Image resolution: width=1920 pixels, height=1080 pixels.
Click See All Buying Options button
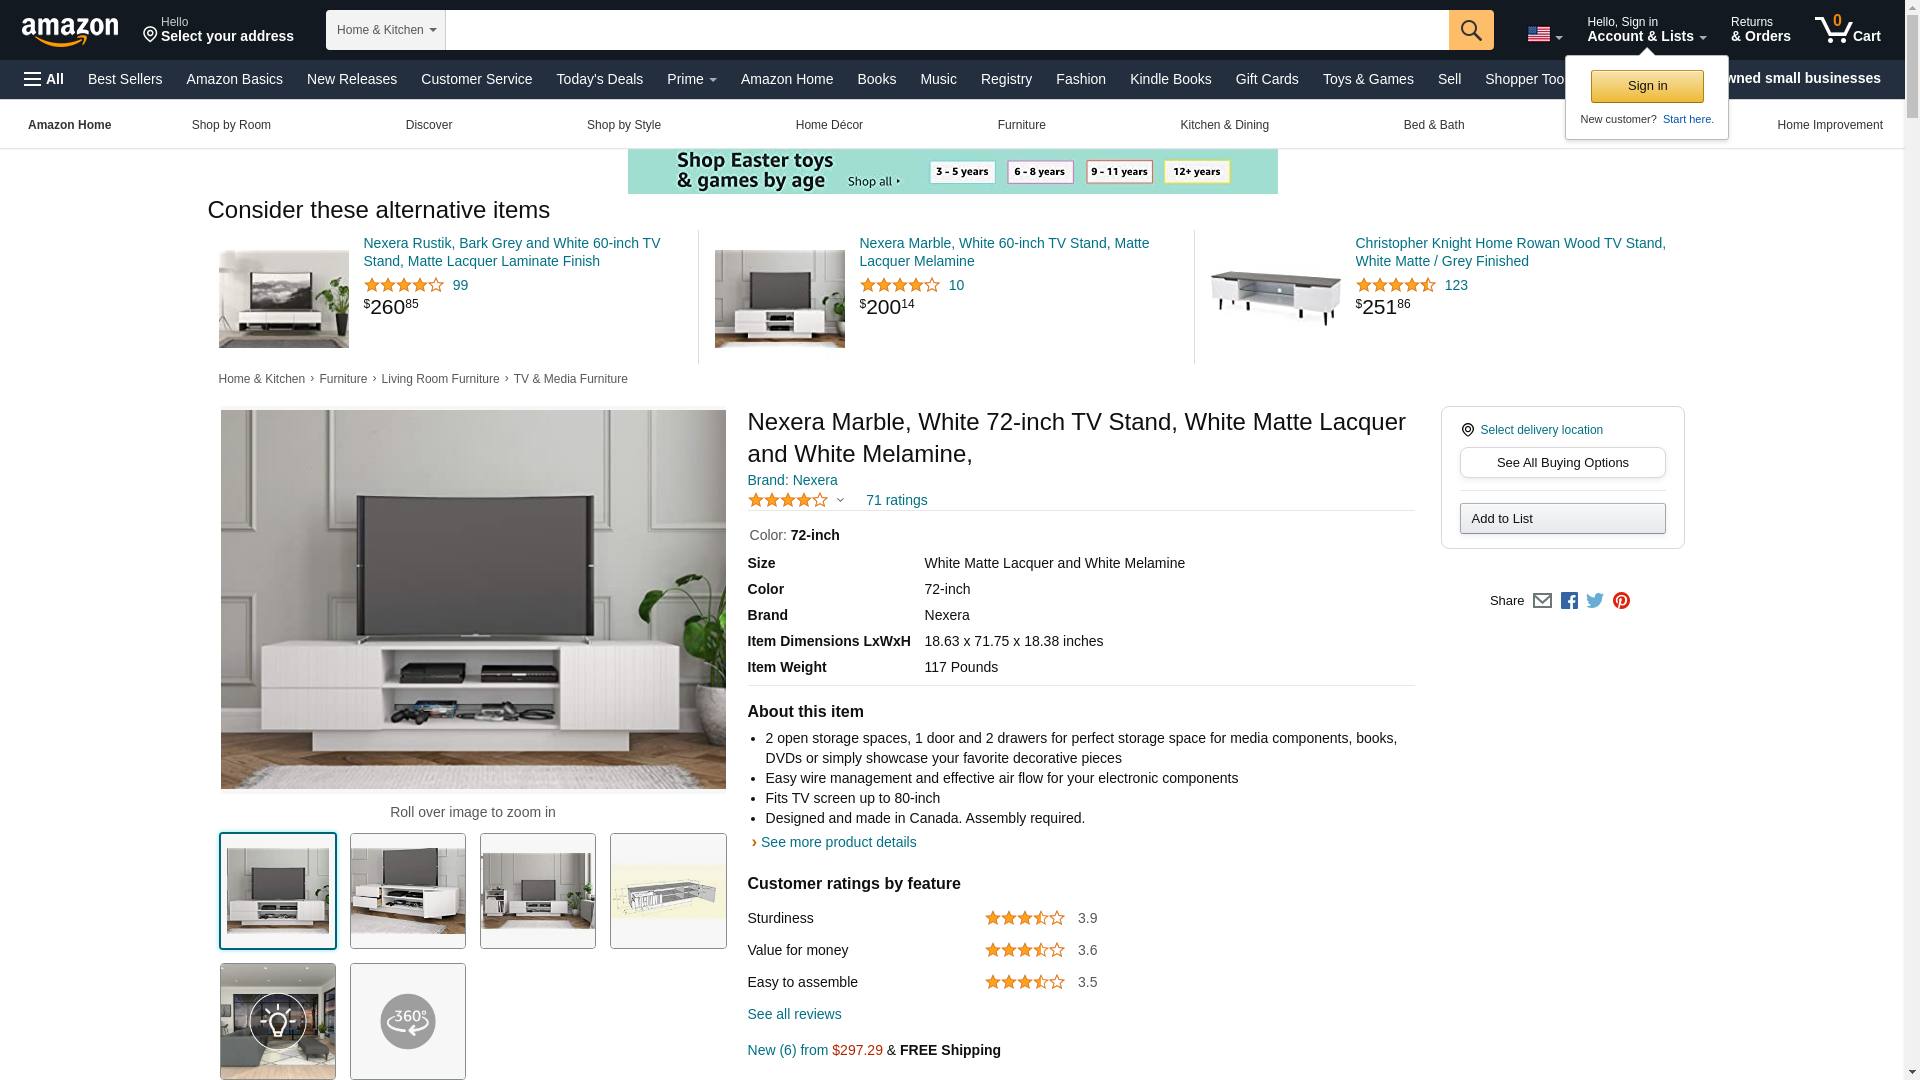click(1562, 463)
